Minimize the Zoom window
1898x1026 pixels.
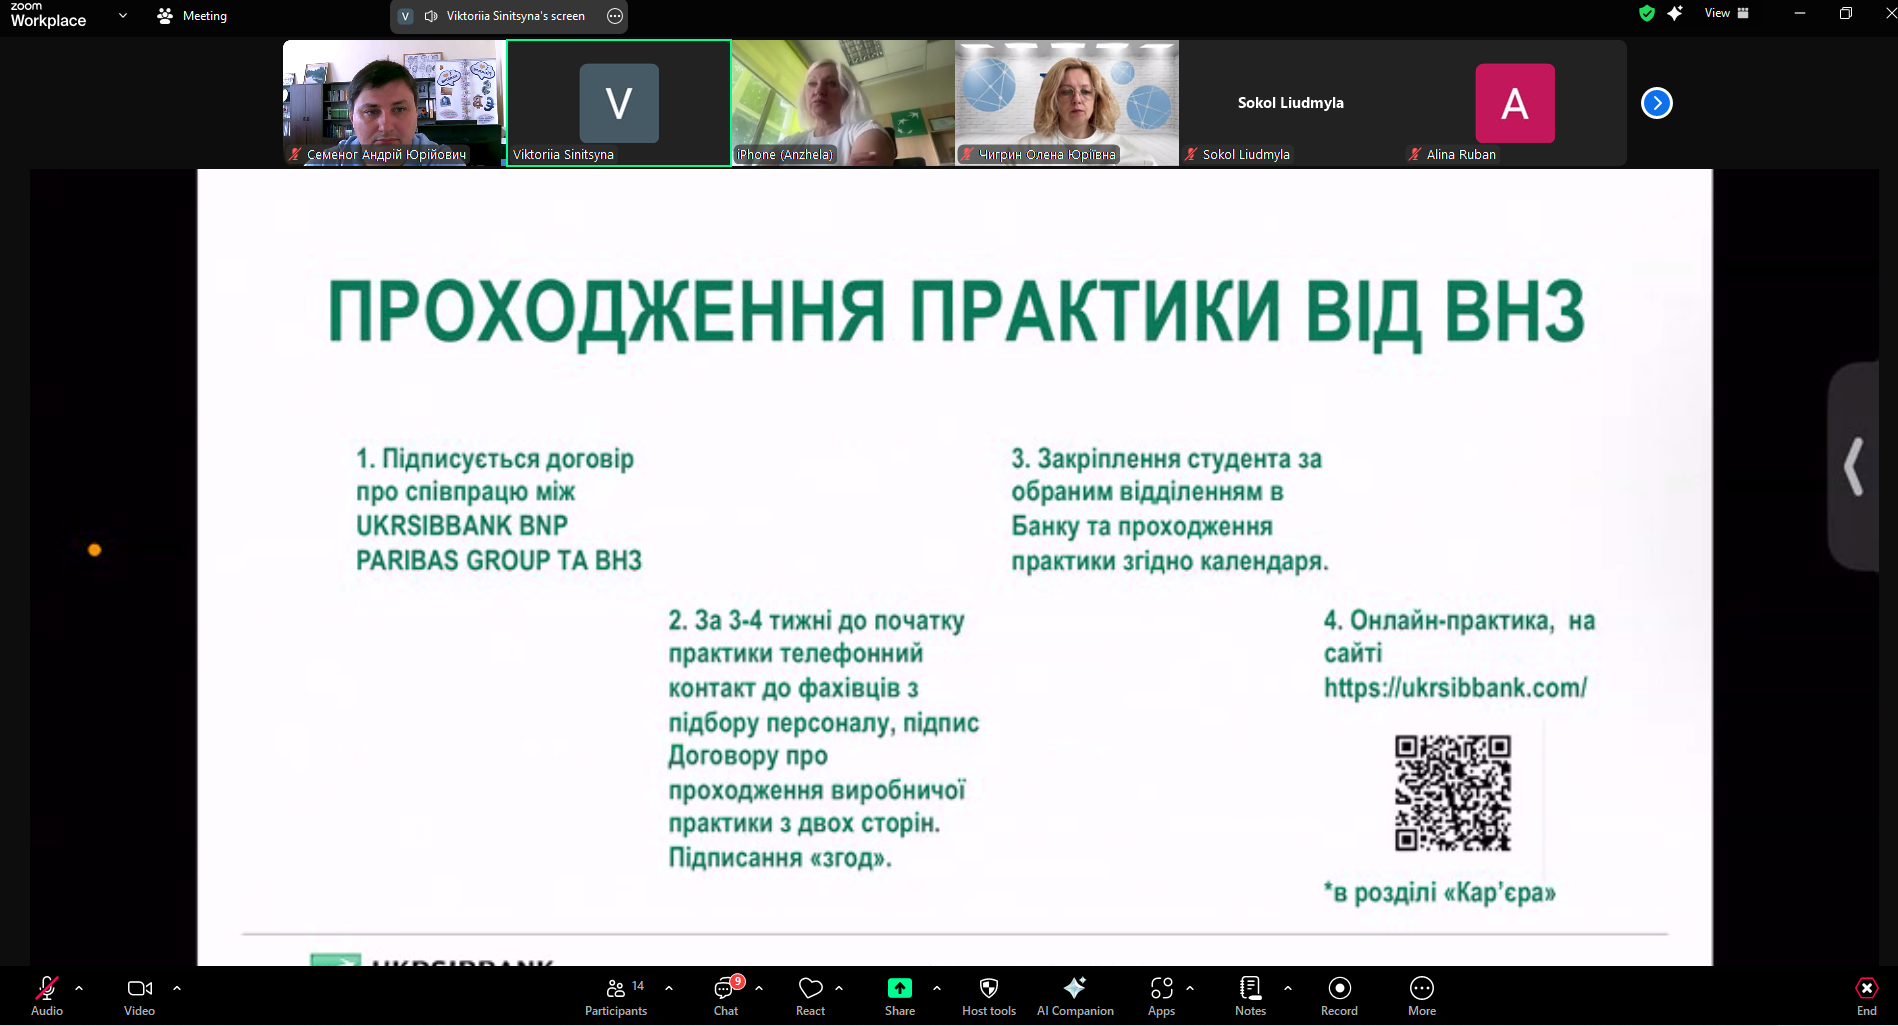(x=1800, y=13)
